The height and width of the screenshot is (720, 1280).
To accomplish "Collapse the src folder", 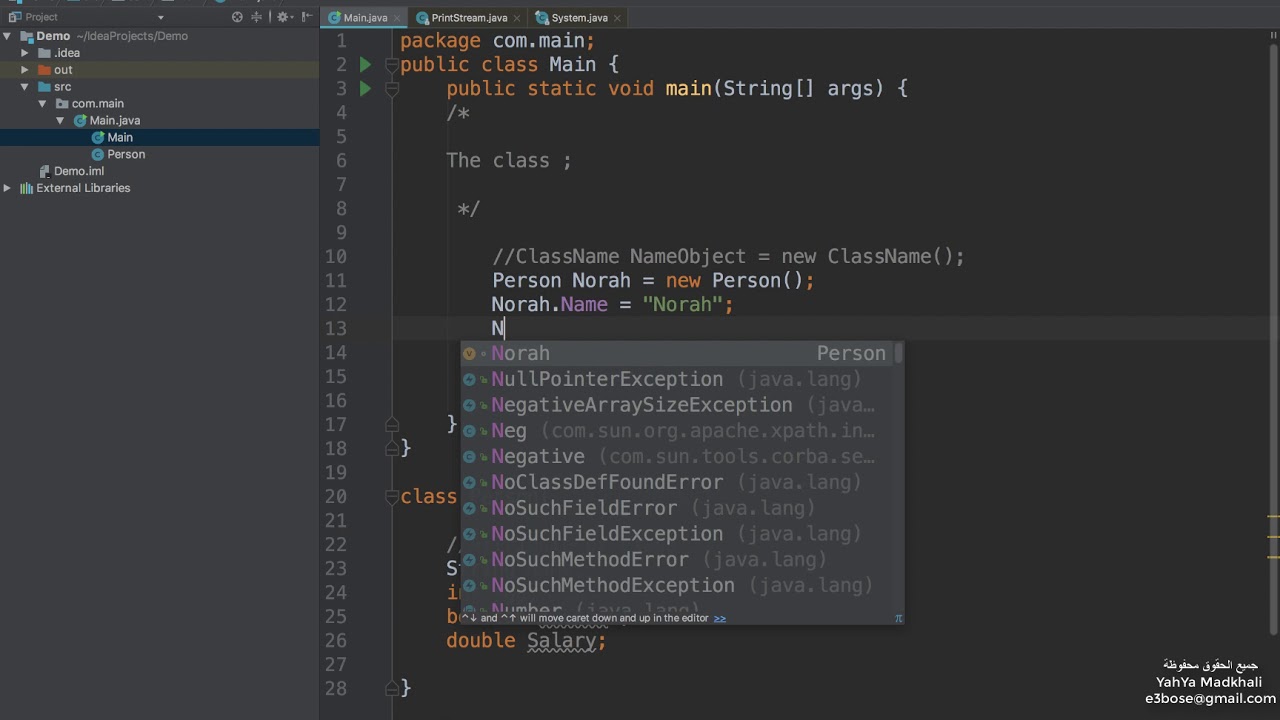I will [x=25, y=87].
